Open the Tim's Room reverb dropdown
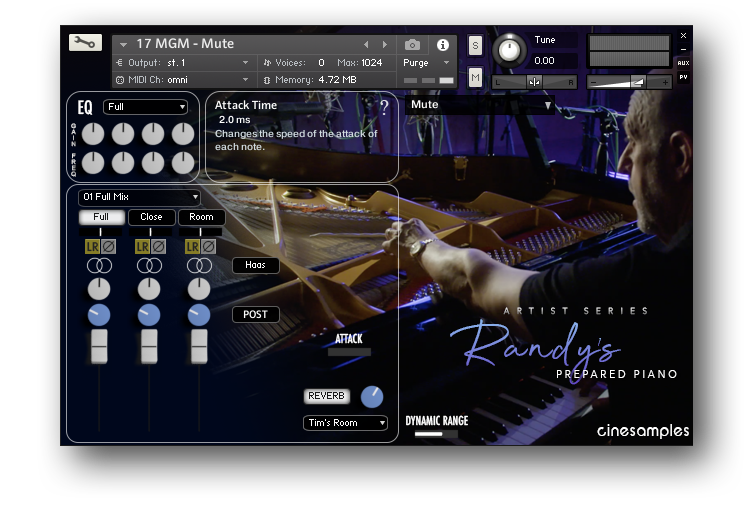This screenshot has width=753, height=506. coord(345,423)
